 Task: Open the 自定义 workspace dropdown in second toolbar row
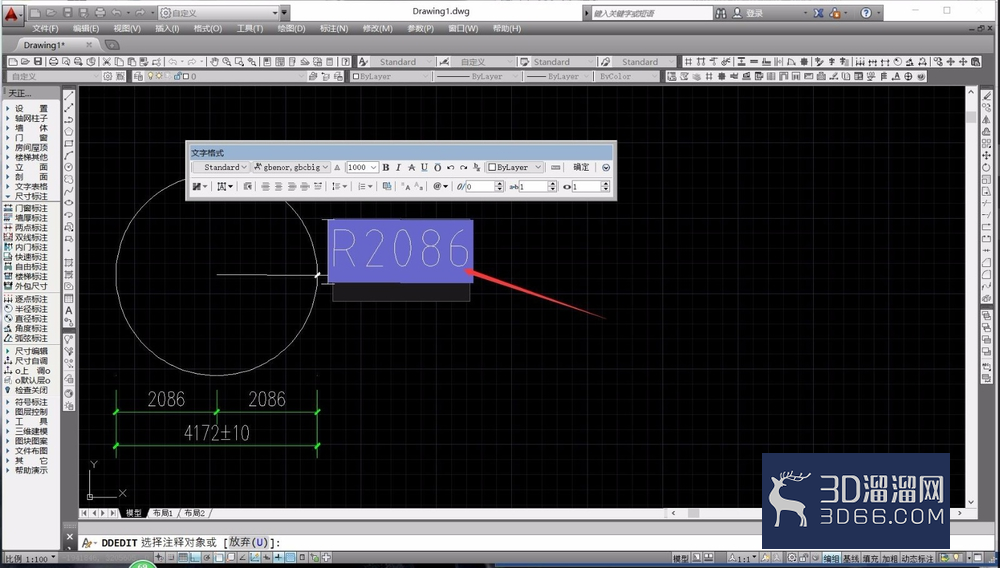54,76
